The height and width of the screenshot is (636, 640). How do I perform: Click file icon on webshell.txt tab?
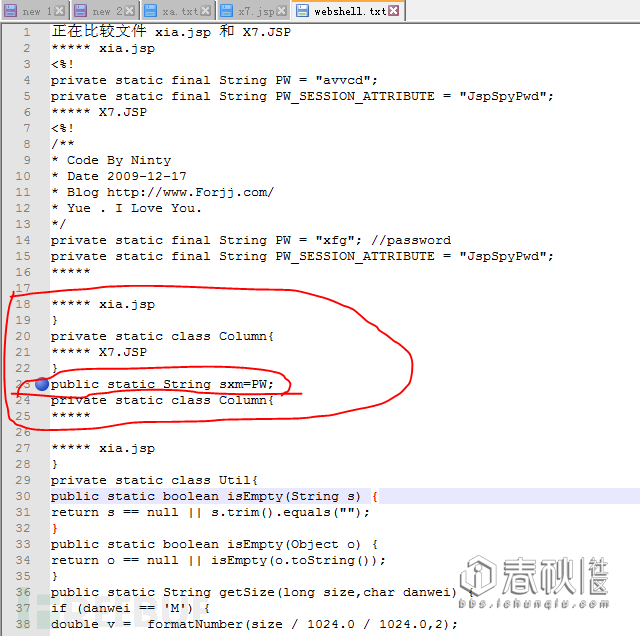(x=302, y=10)
